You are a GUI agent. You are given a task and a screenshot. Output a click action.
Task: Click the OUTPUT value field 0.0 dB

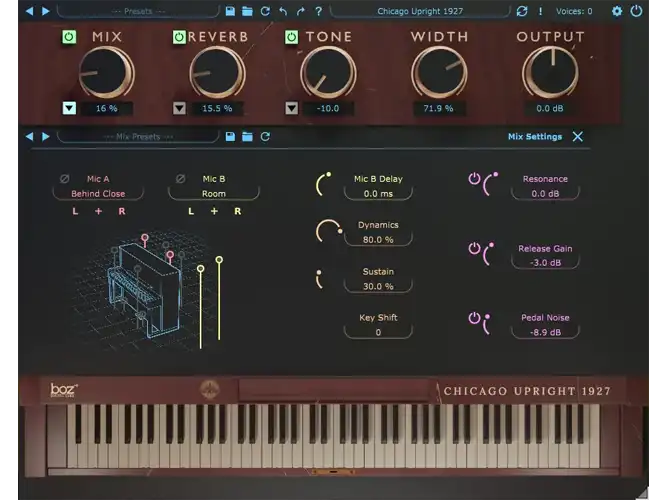click(550, 109)
